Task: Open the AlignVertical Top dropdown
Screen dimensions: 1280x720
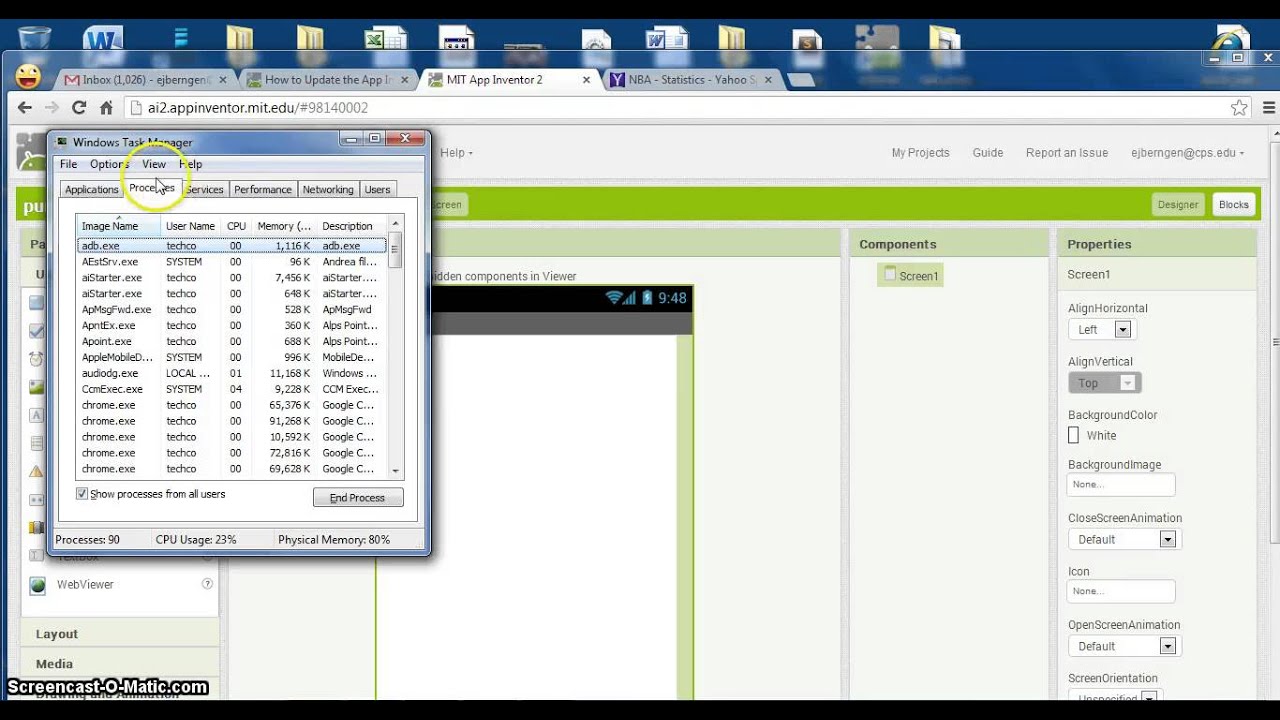Action: (1104, 383)
